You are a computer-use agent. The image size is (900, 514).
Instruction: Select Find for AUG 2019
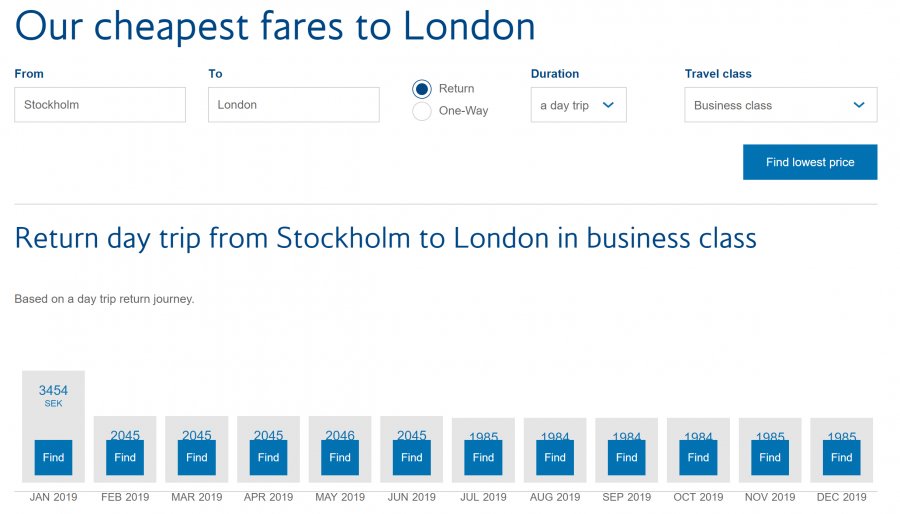[555, 457]
